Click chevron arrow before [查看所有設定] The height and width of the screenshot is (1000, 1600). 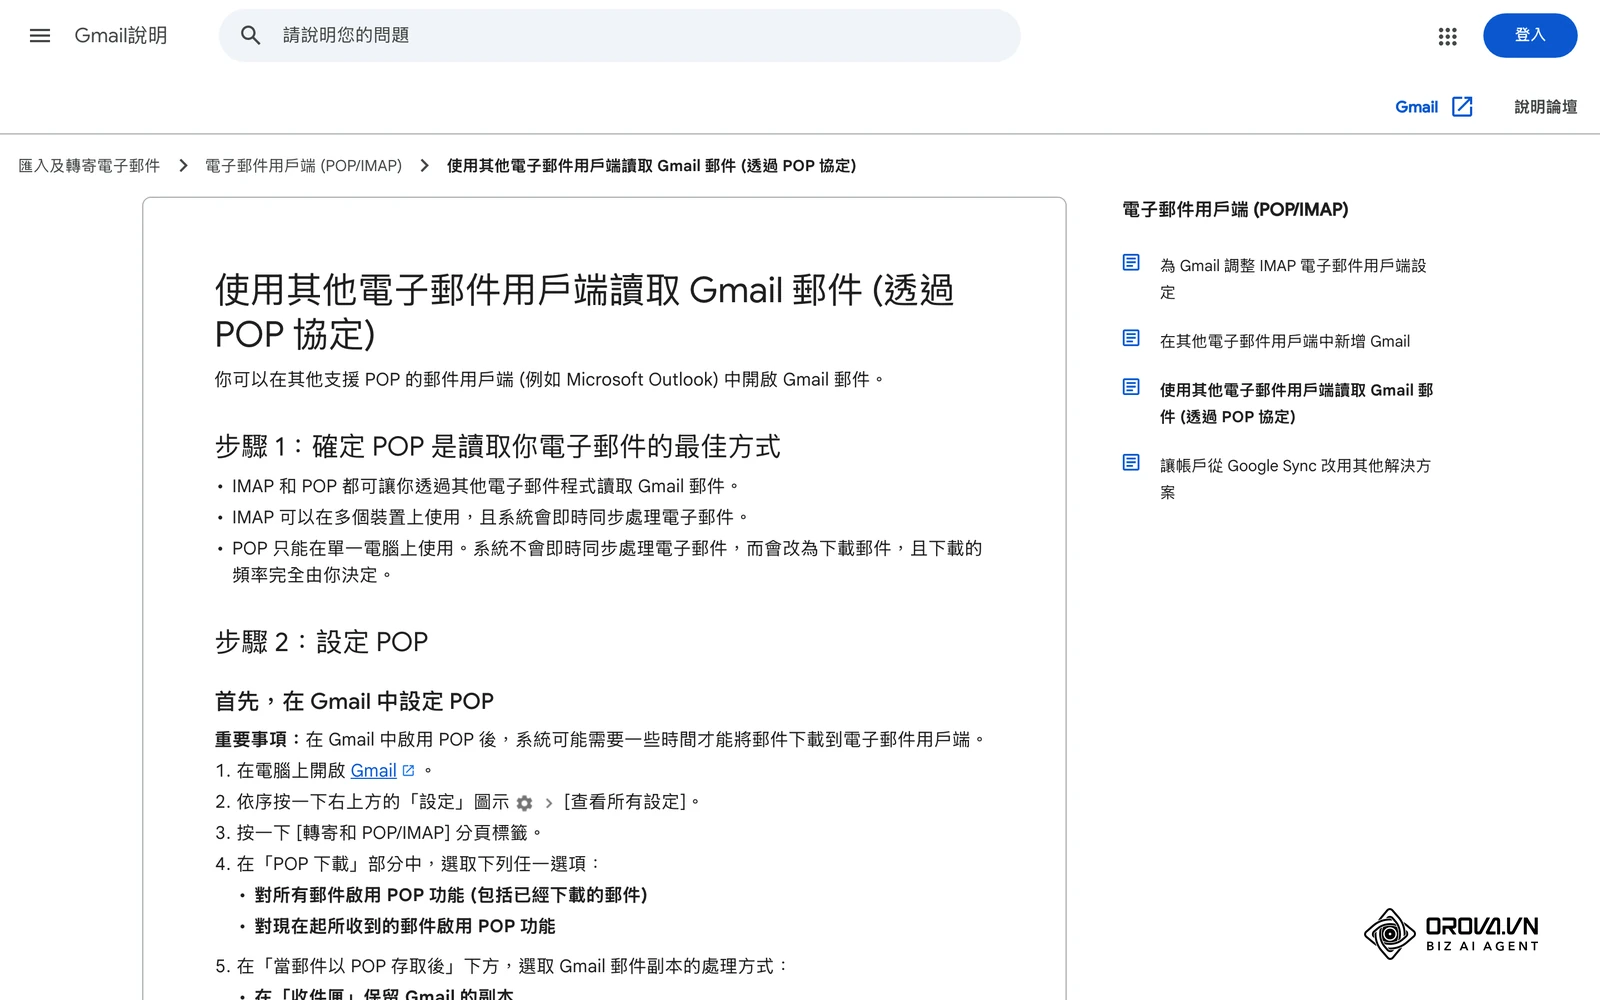549,803
